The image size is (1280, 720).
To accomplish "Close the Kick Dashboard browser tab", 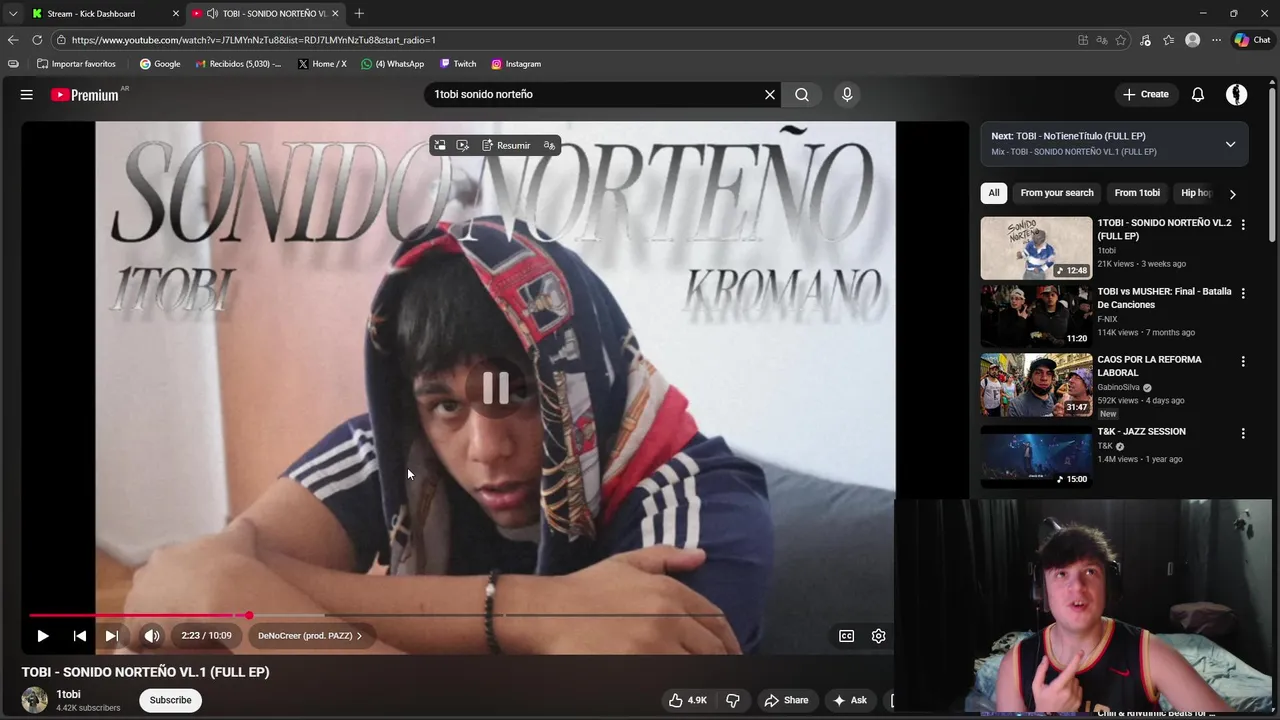I will click(176, 14).
